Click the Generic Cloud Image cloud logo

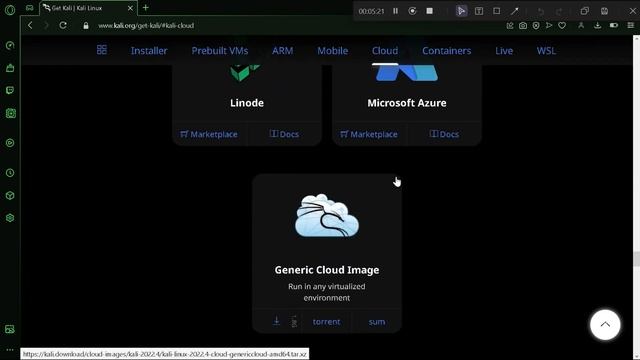327,216
